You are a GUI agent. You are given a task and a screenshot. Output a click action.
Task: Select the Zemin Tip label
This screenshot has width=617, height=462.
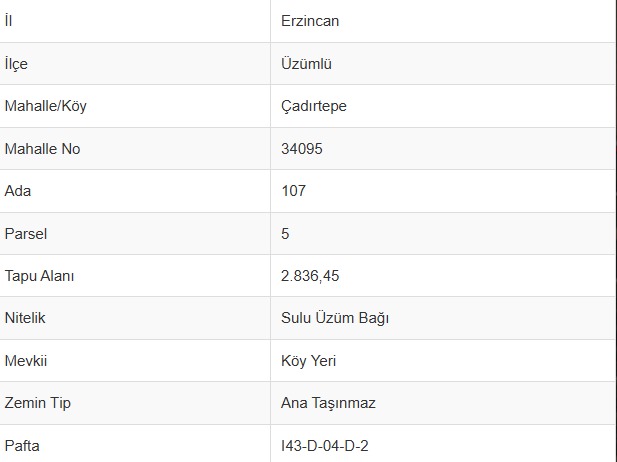tap(38, 403)
